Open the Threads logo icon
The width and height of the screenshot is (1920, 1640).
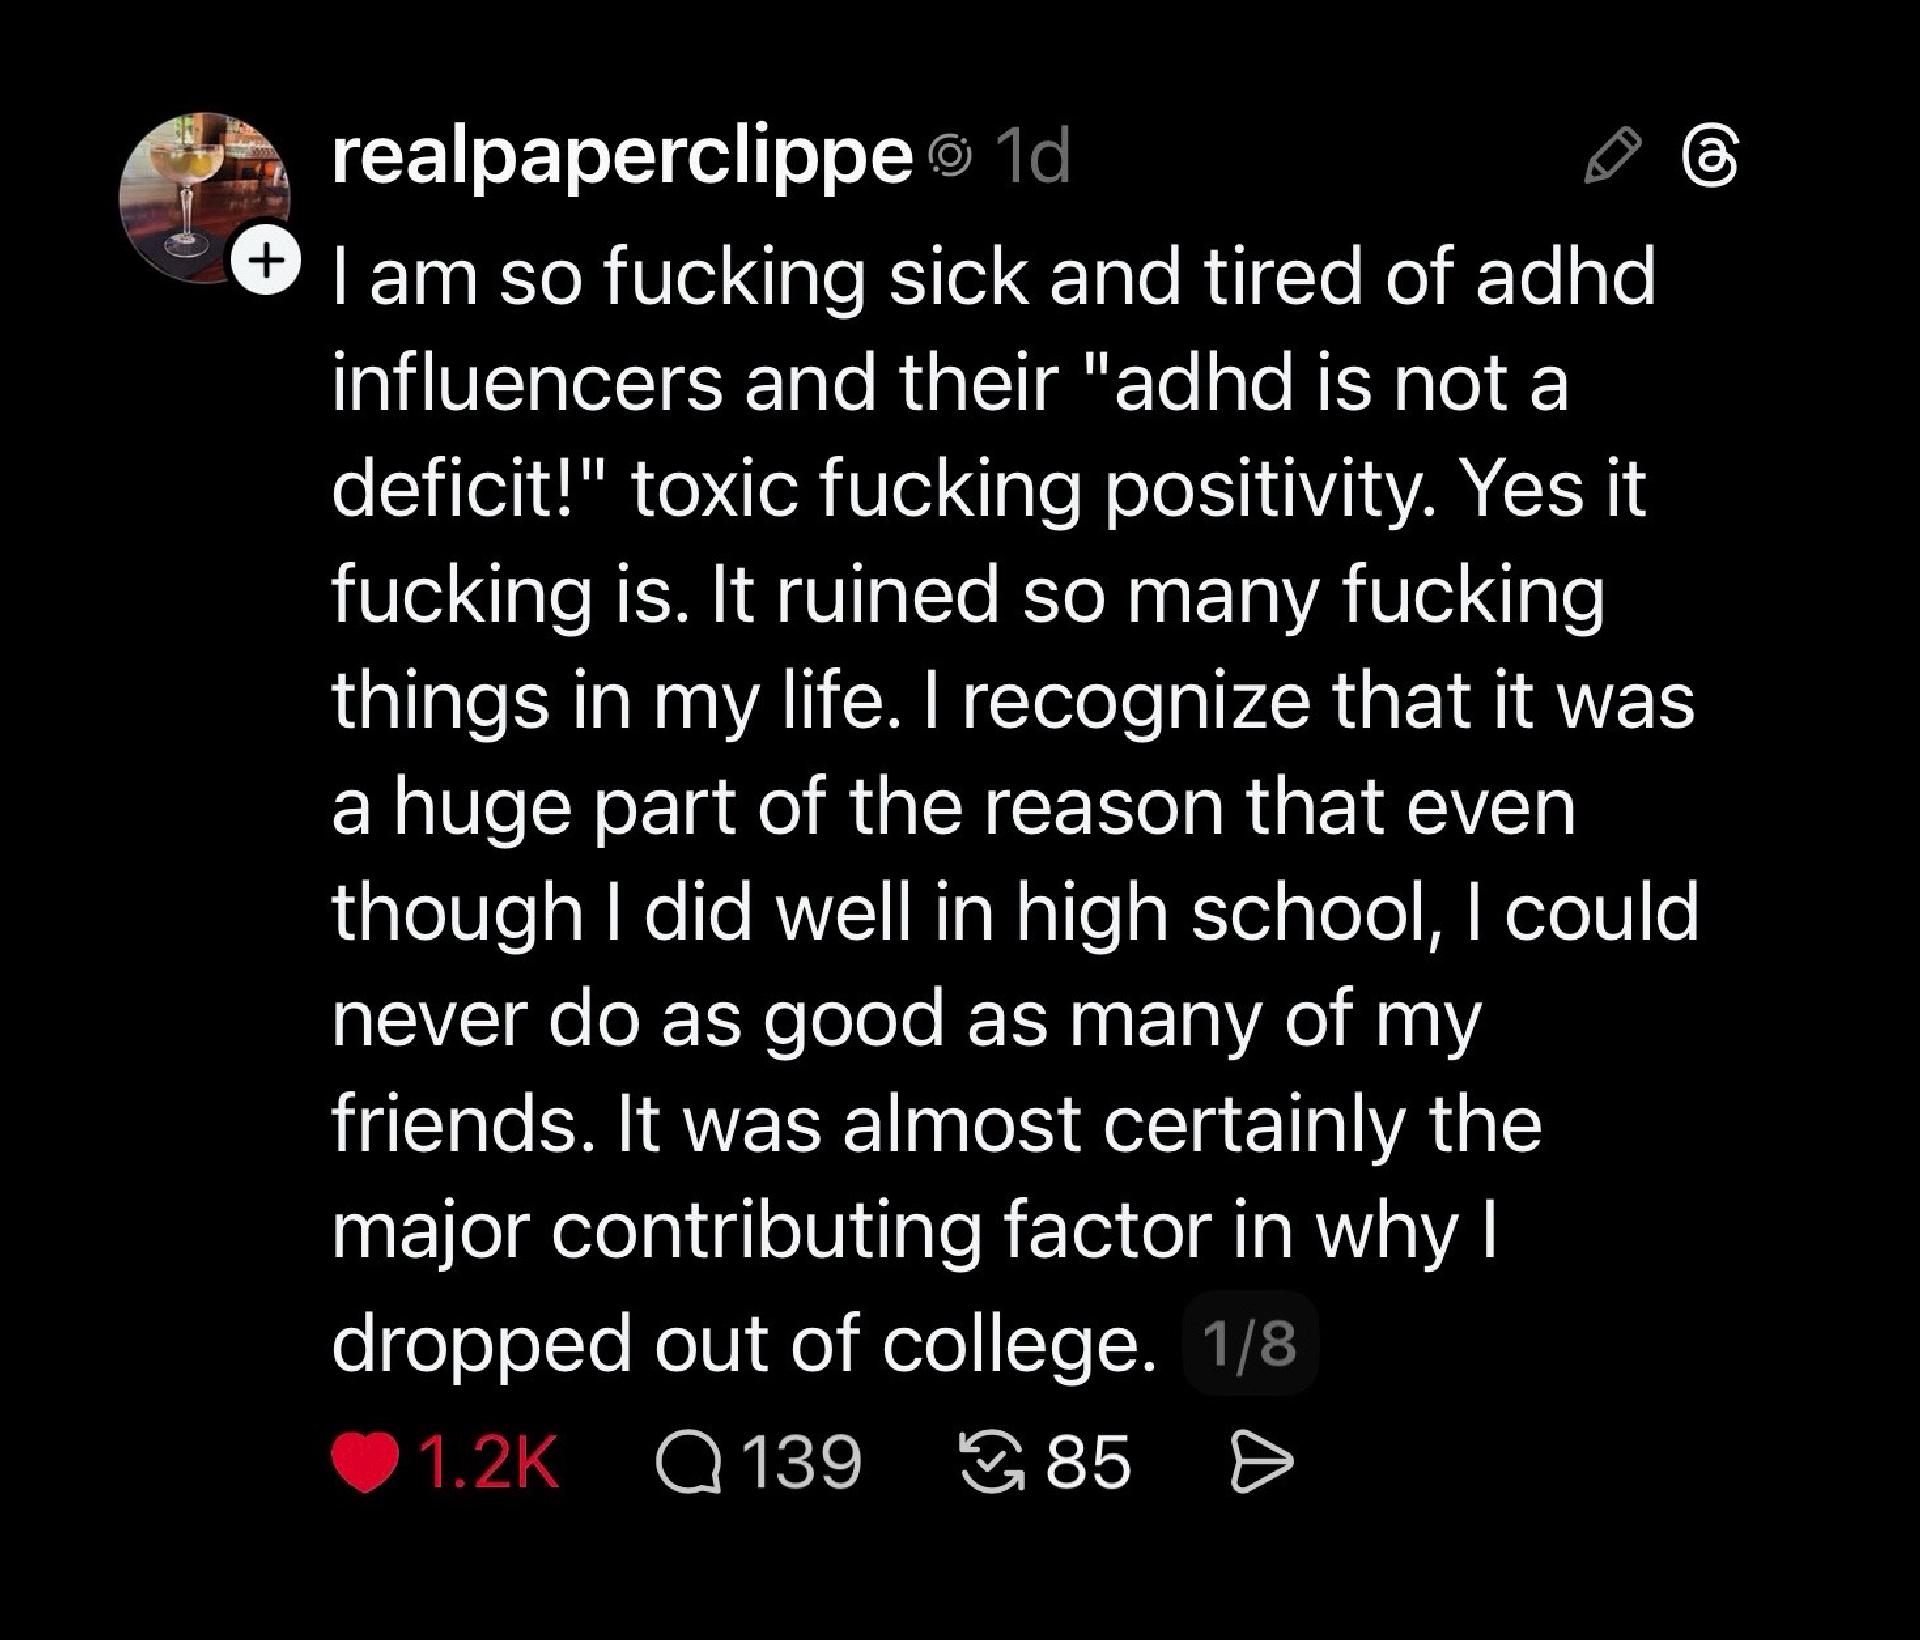pos(1711,158)
